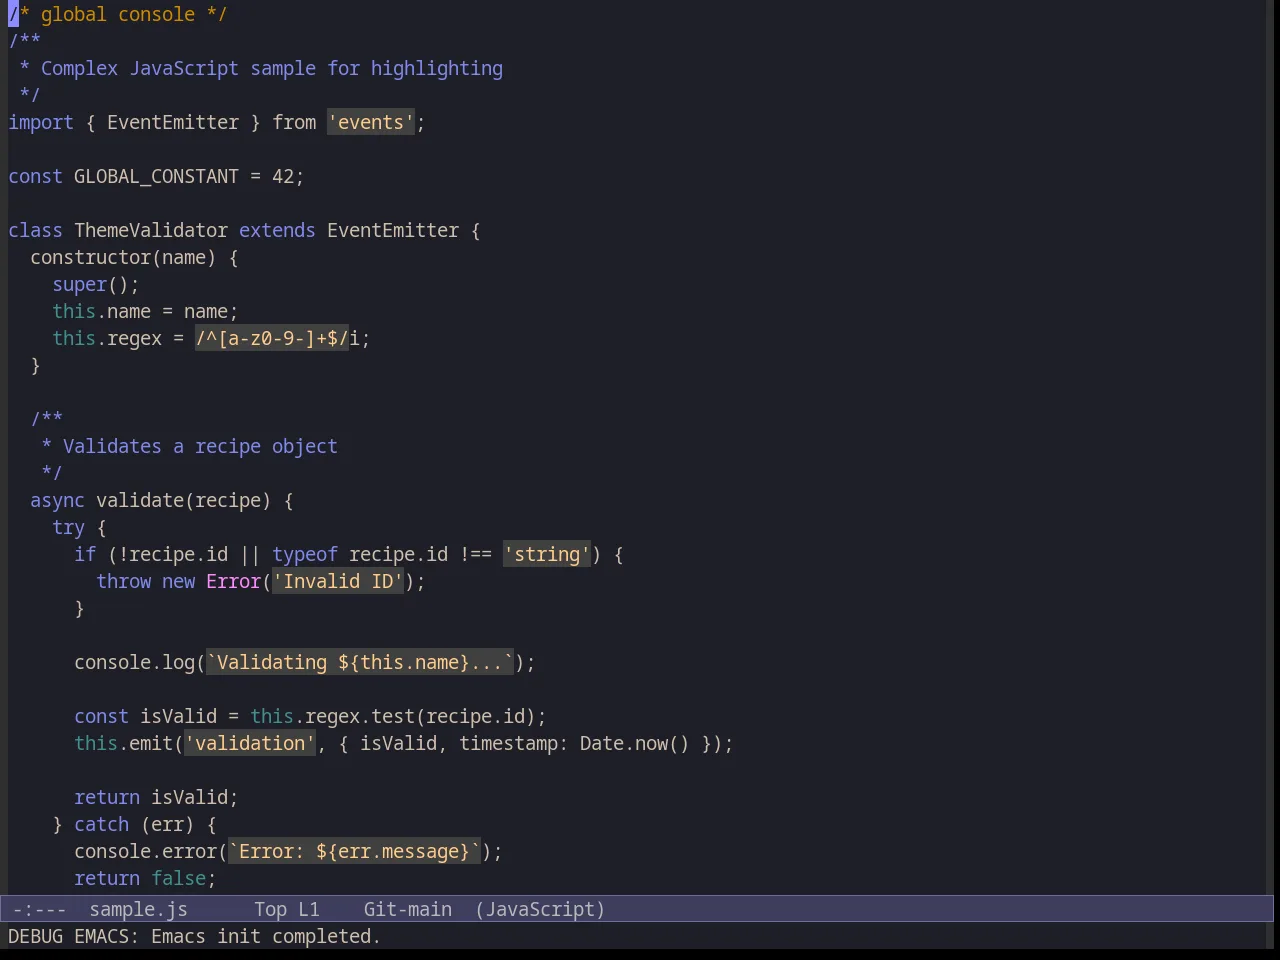
Task: Click validate(recipe) method name
Action: pyautogui.click(x=183, y=500)
